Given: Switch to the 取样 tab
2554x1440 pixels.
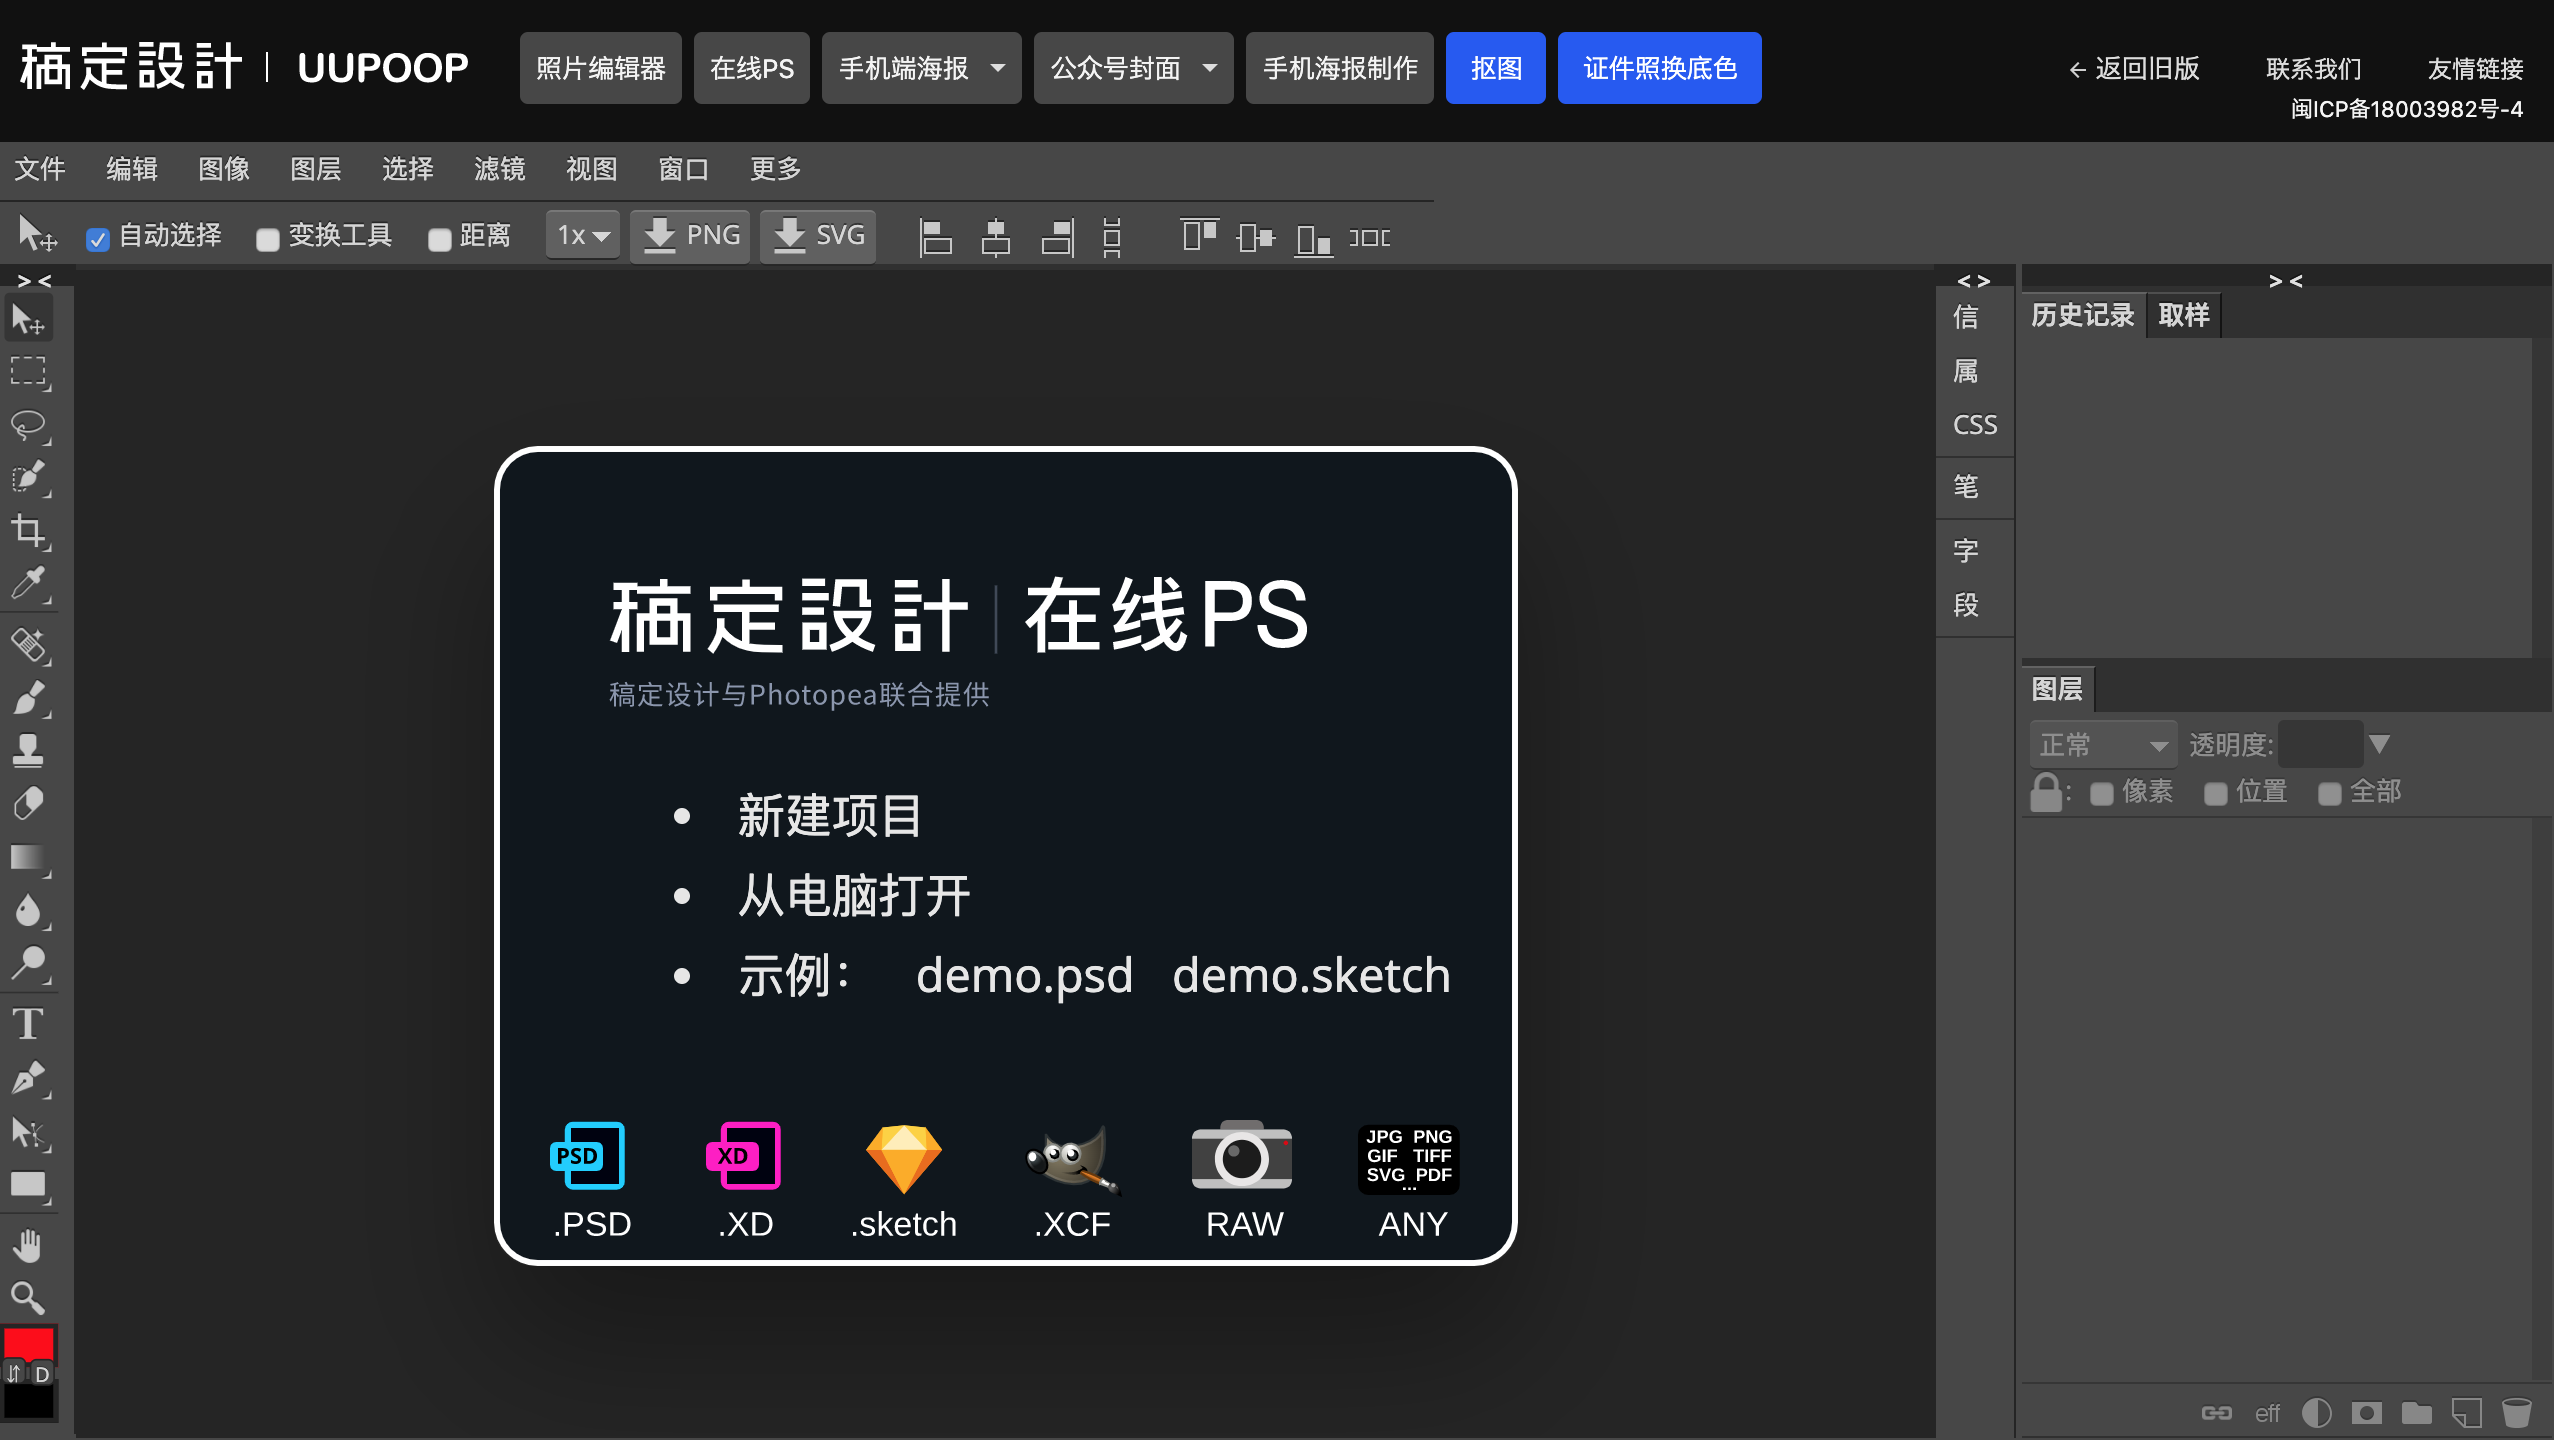Looking at the screenshot, I should [2183, 315].
